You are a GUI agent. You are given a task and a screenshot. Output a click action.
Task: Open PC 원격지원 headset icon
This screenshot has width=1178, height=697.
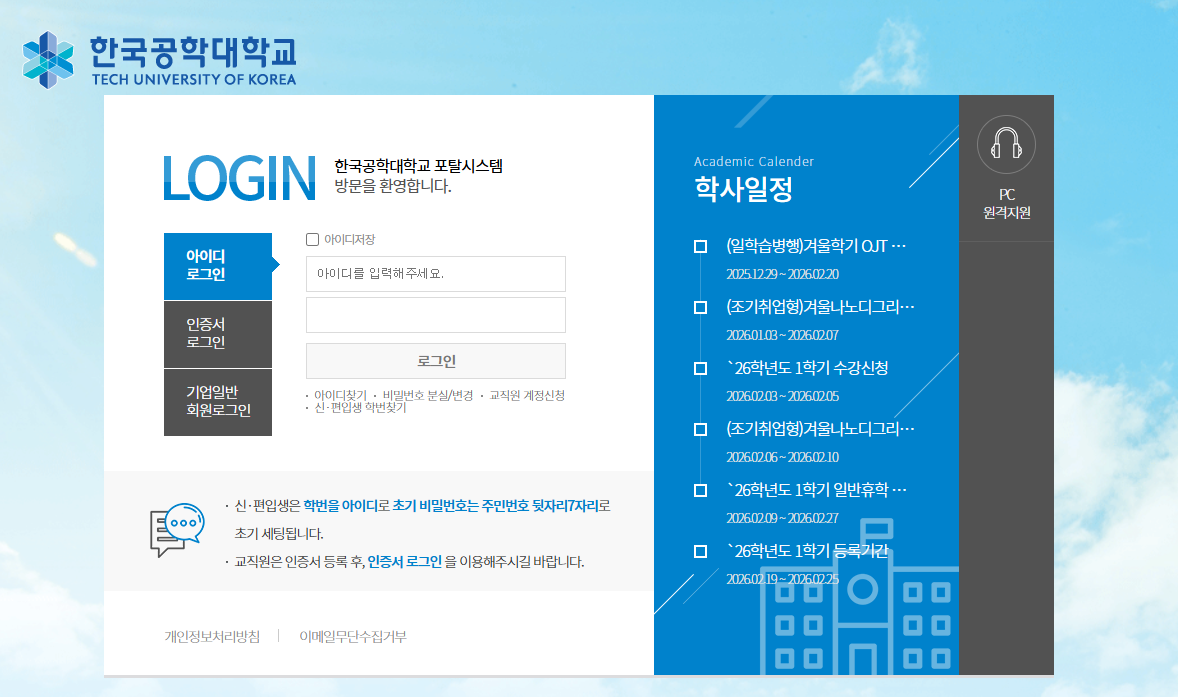click(x=1006, y=144)
